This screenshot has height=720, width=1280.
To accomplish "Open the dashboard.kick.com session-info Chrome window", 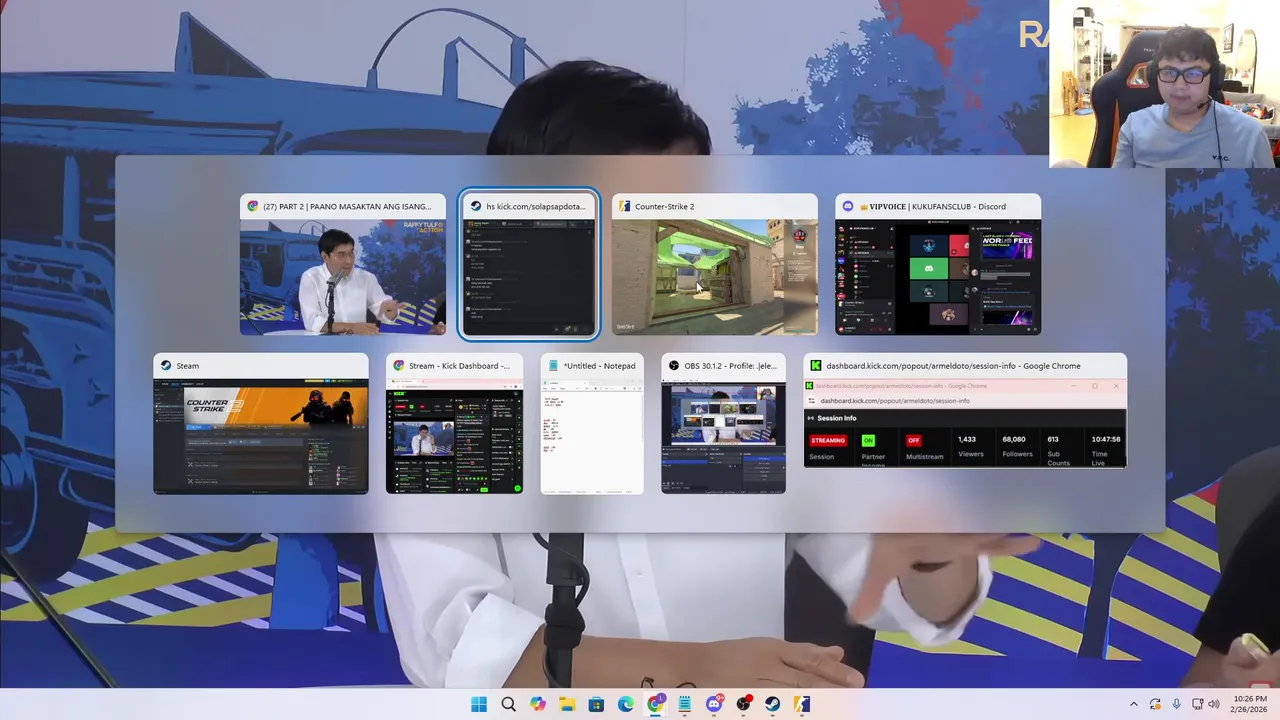I will click(x=965, y=411).
